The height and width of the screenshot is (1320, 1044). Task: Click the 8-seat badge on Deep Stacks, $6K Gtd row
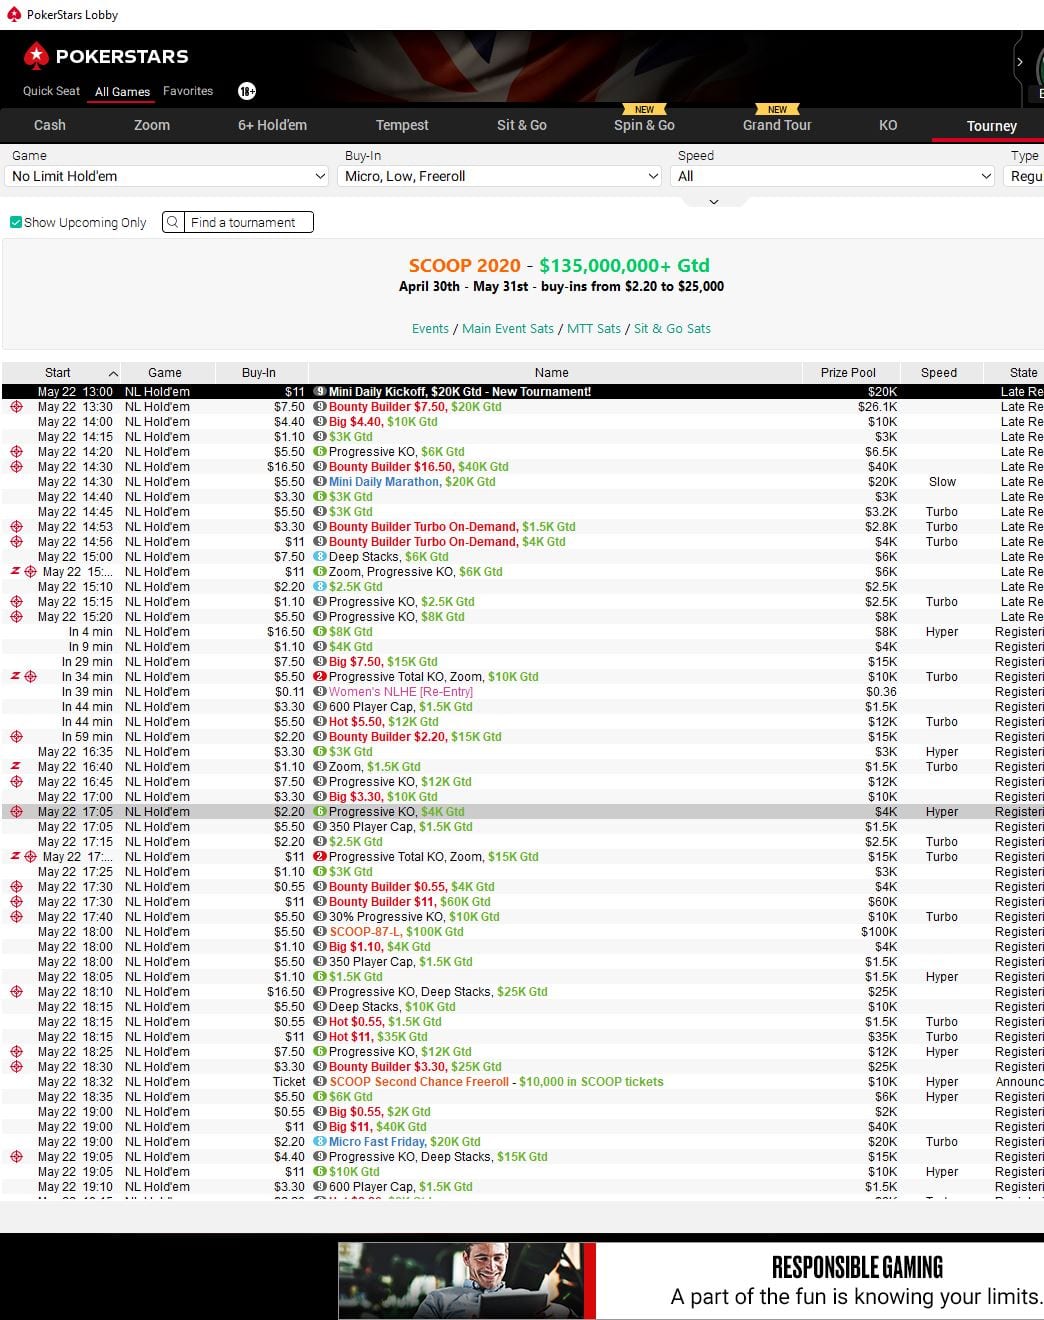320,557
